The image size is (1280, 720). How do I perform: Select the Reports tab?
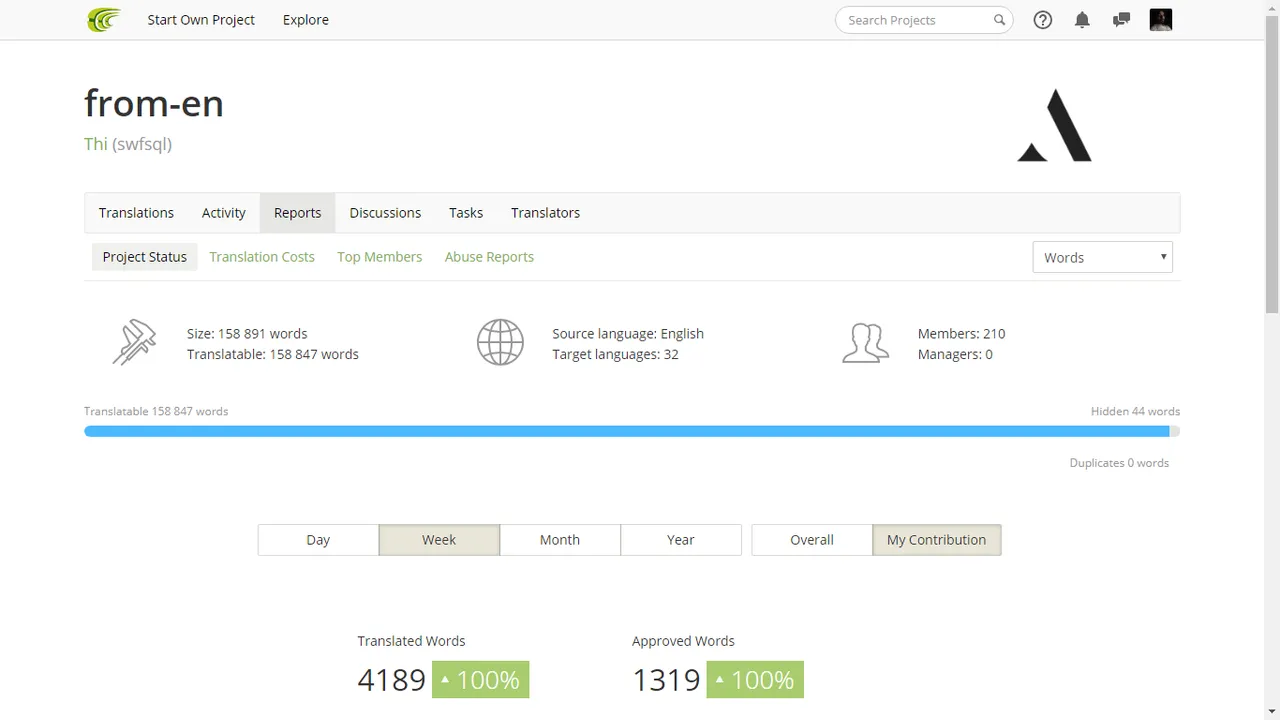pos(298,213)
